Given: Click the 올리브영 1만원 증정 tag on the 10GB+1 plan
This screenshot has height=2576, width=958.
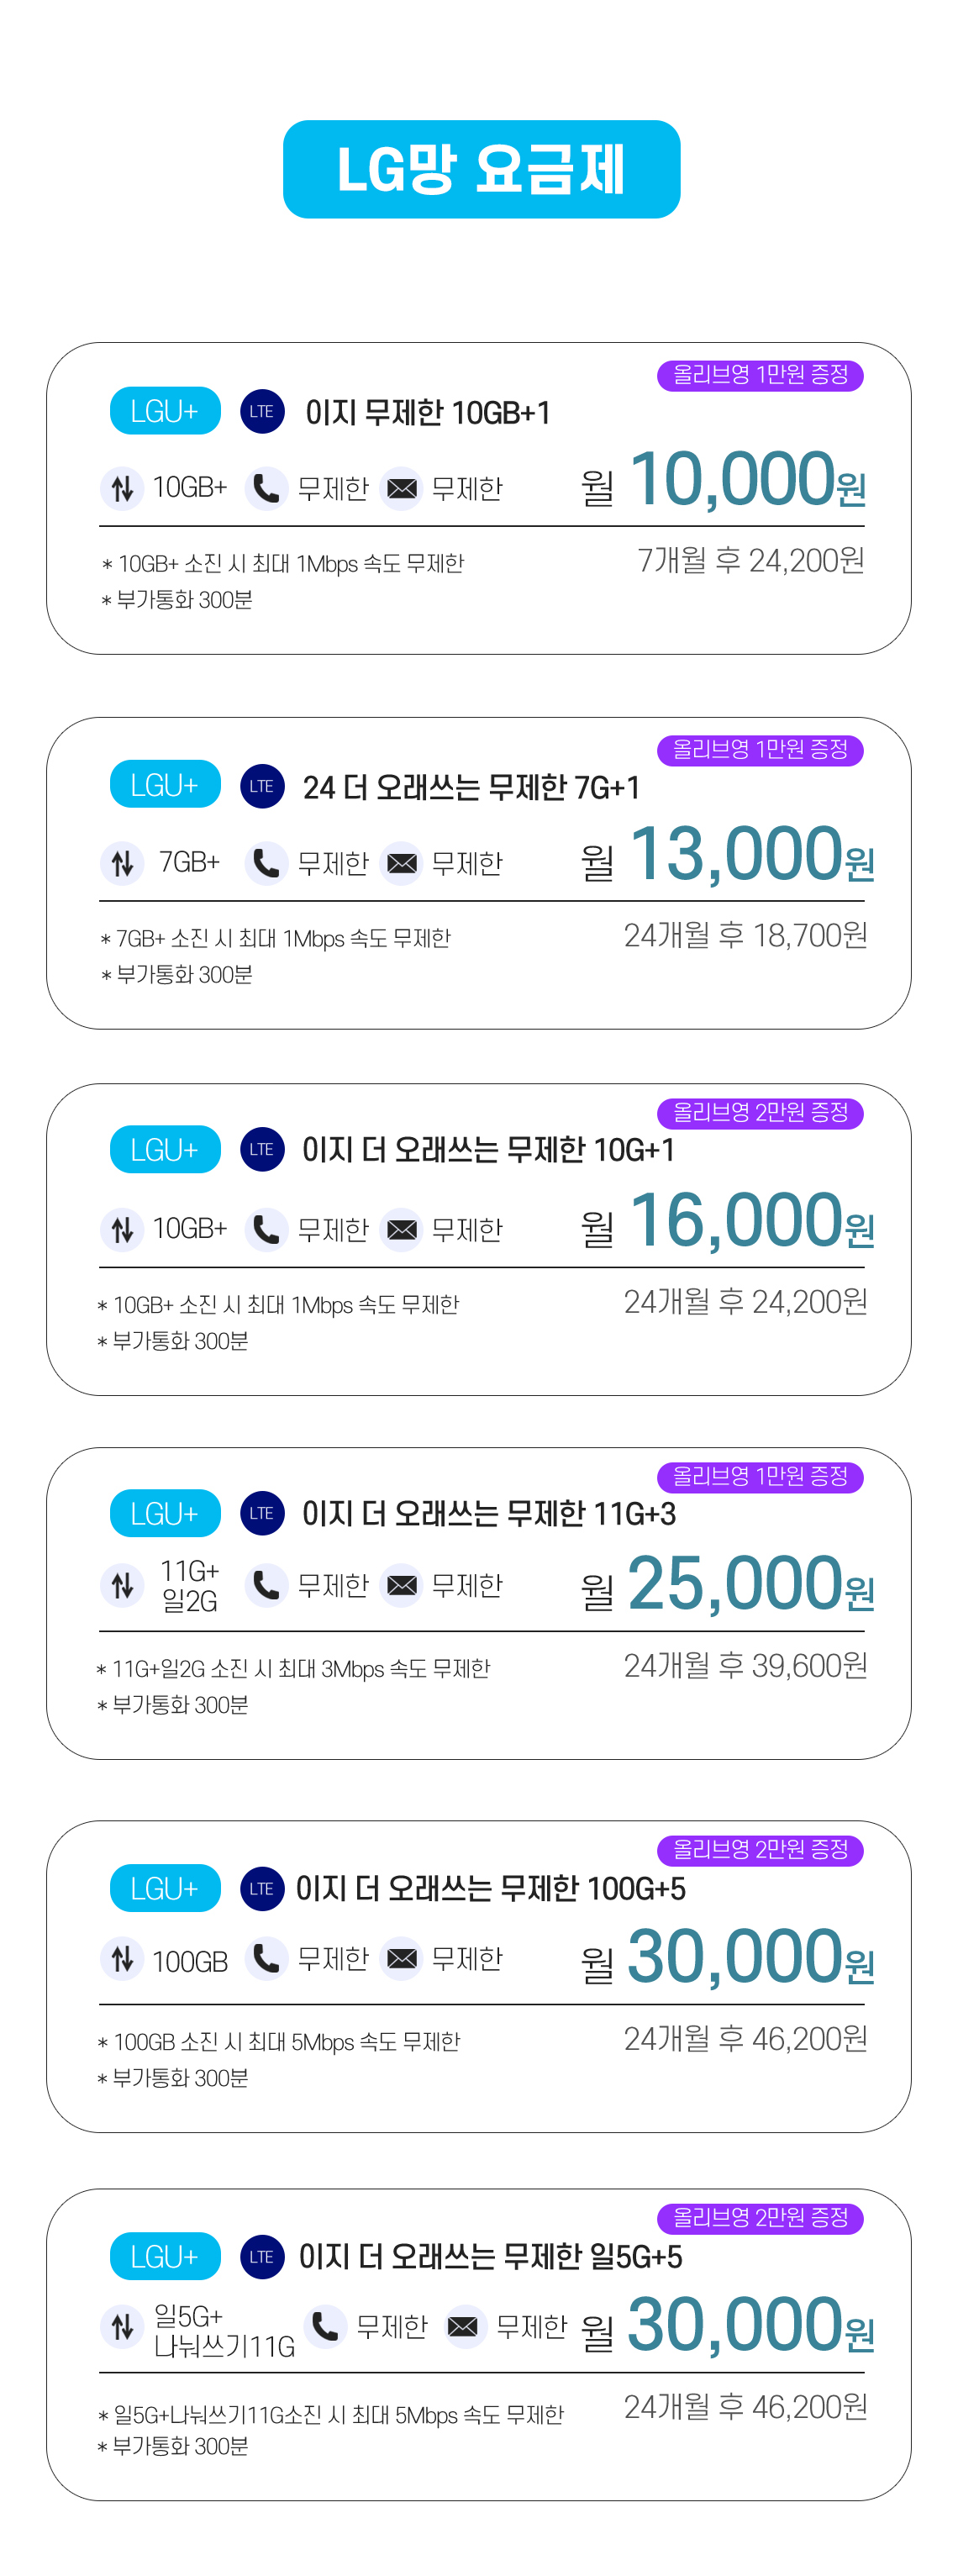Looking at the screenshot, I should 760,375.
